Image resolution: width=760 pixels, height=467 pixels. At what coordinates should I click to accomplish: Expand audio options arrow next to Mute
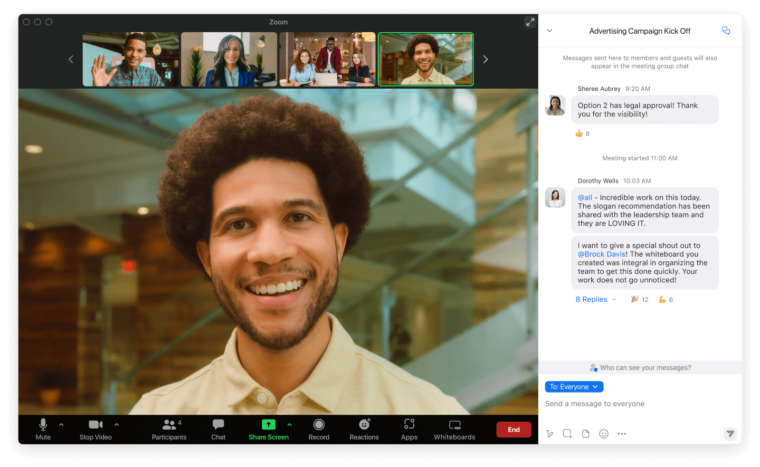click(x=61, y=424)
